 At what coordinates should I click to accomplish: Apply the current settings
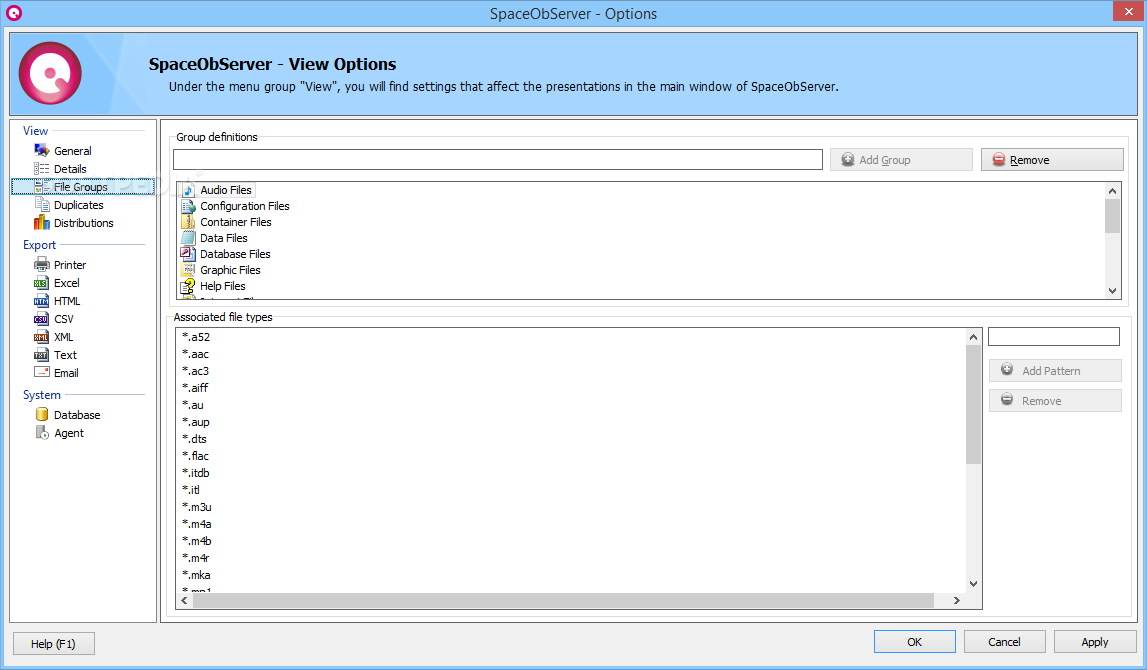pyautogui.click(x=1094, y=641)
